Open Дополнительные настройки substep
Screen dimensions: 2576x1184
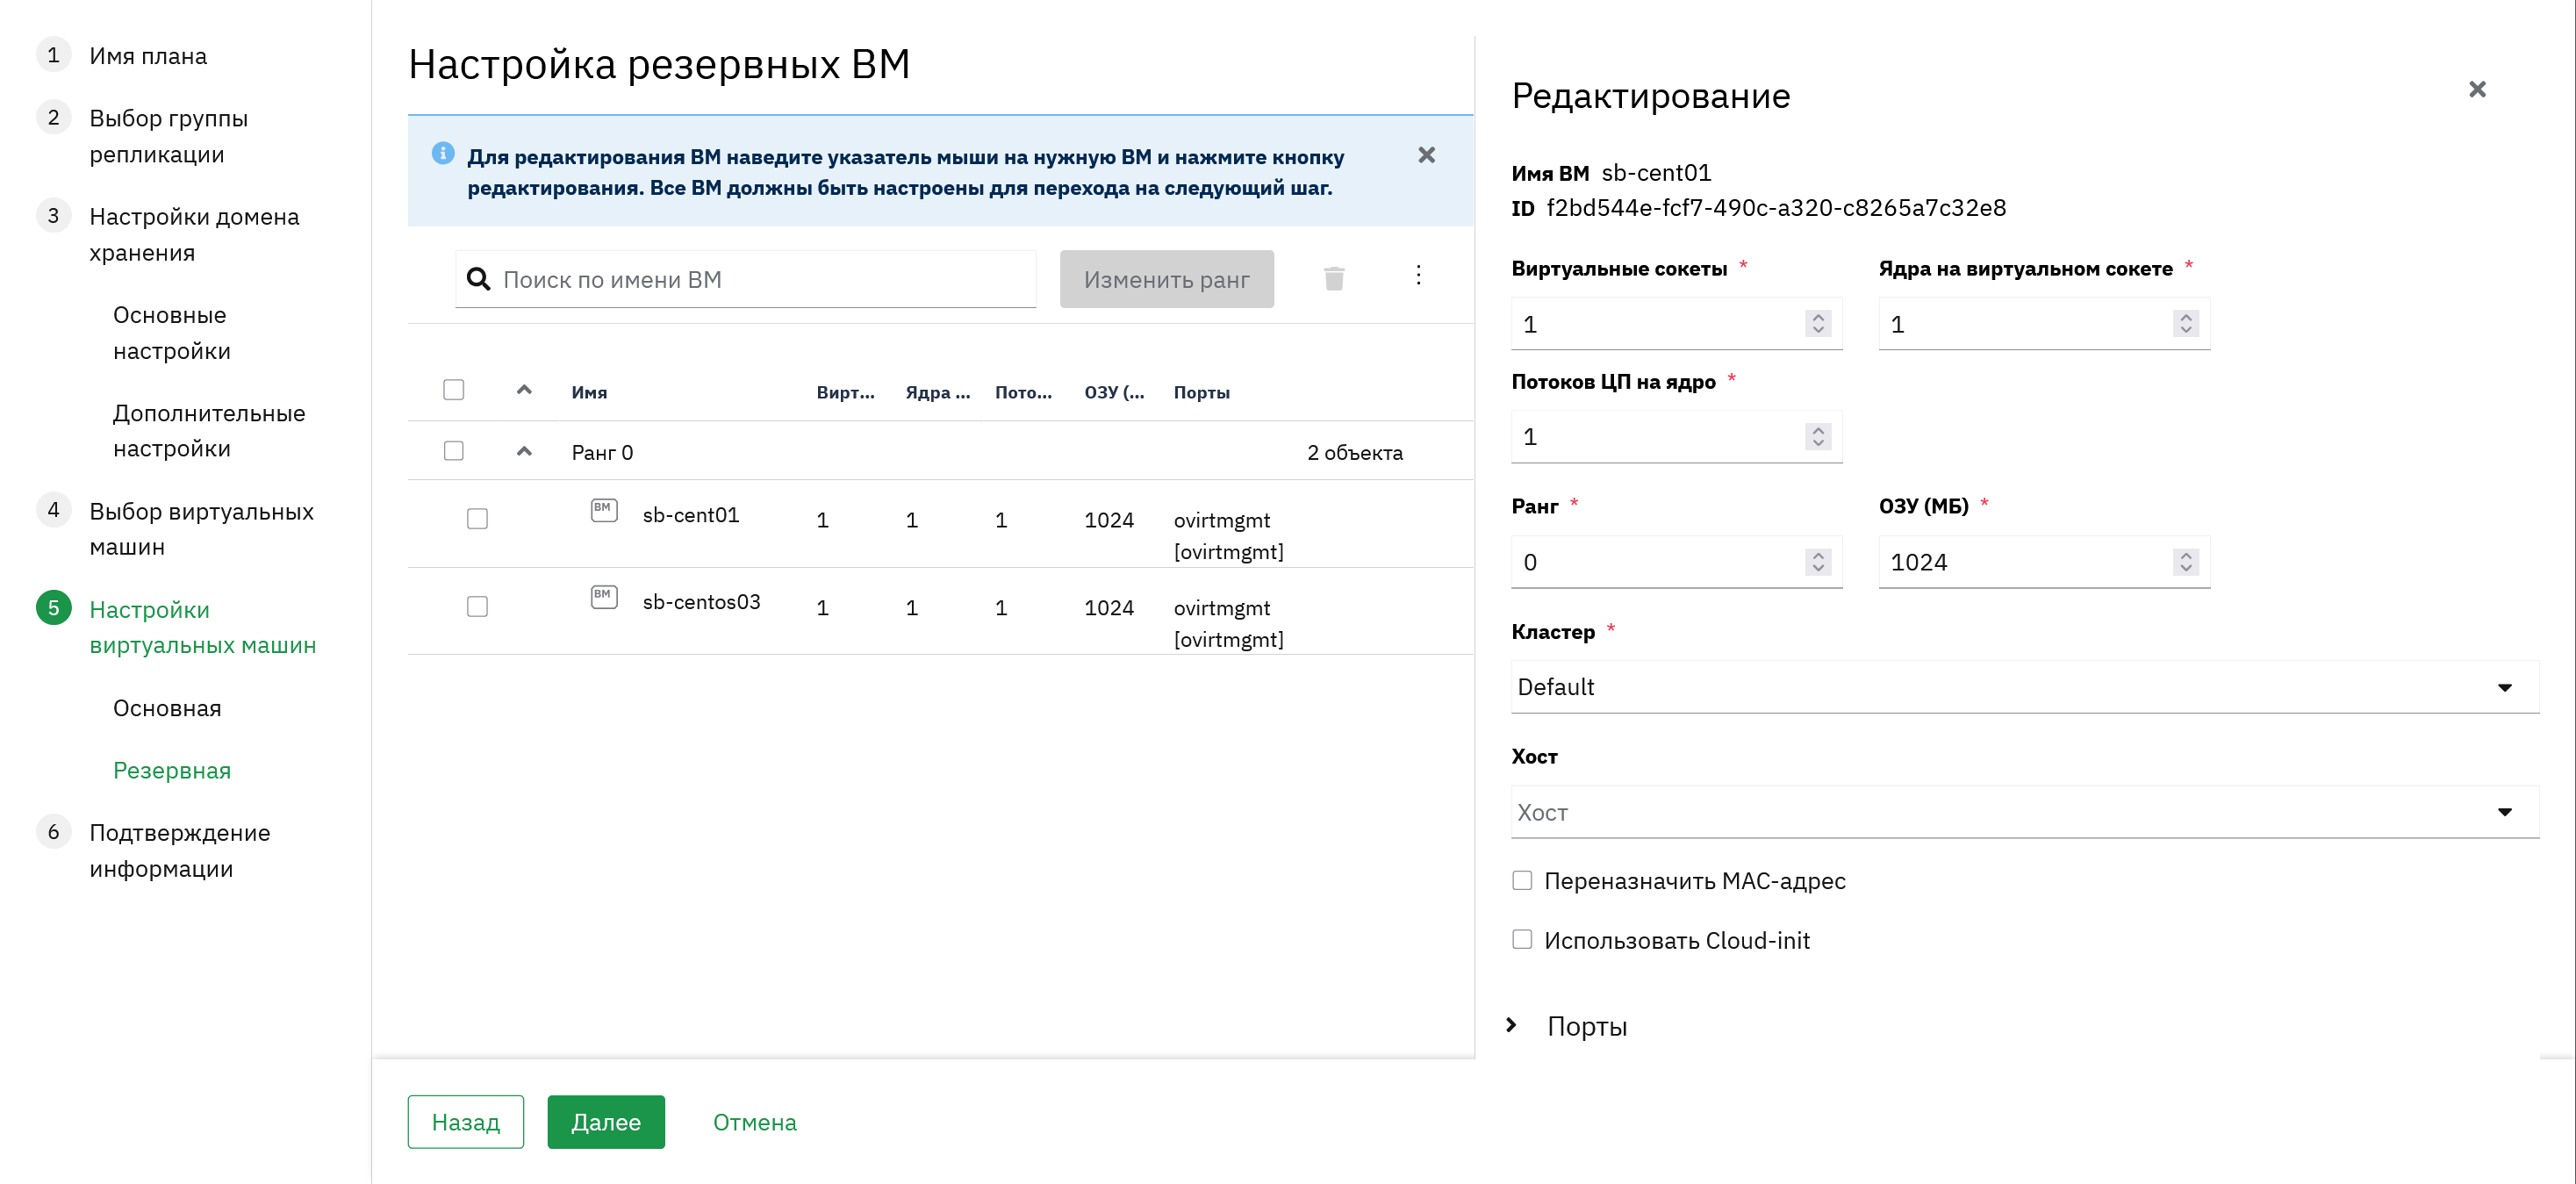click(x=209, y=431)
